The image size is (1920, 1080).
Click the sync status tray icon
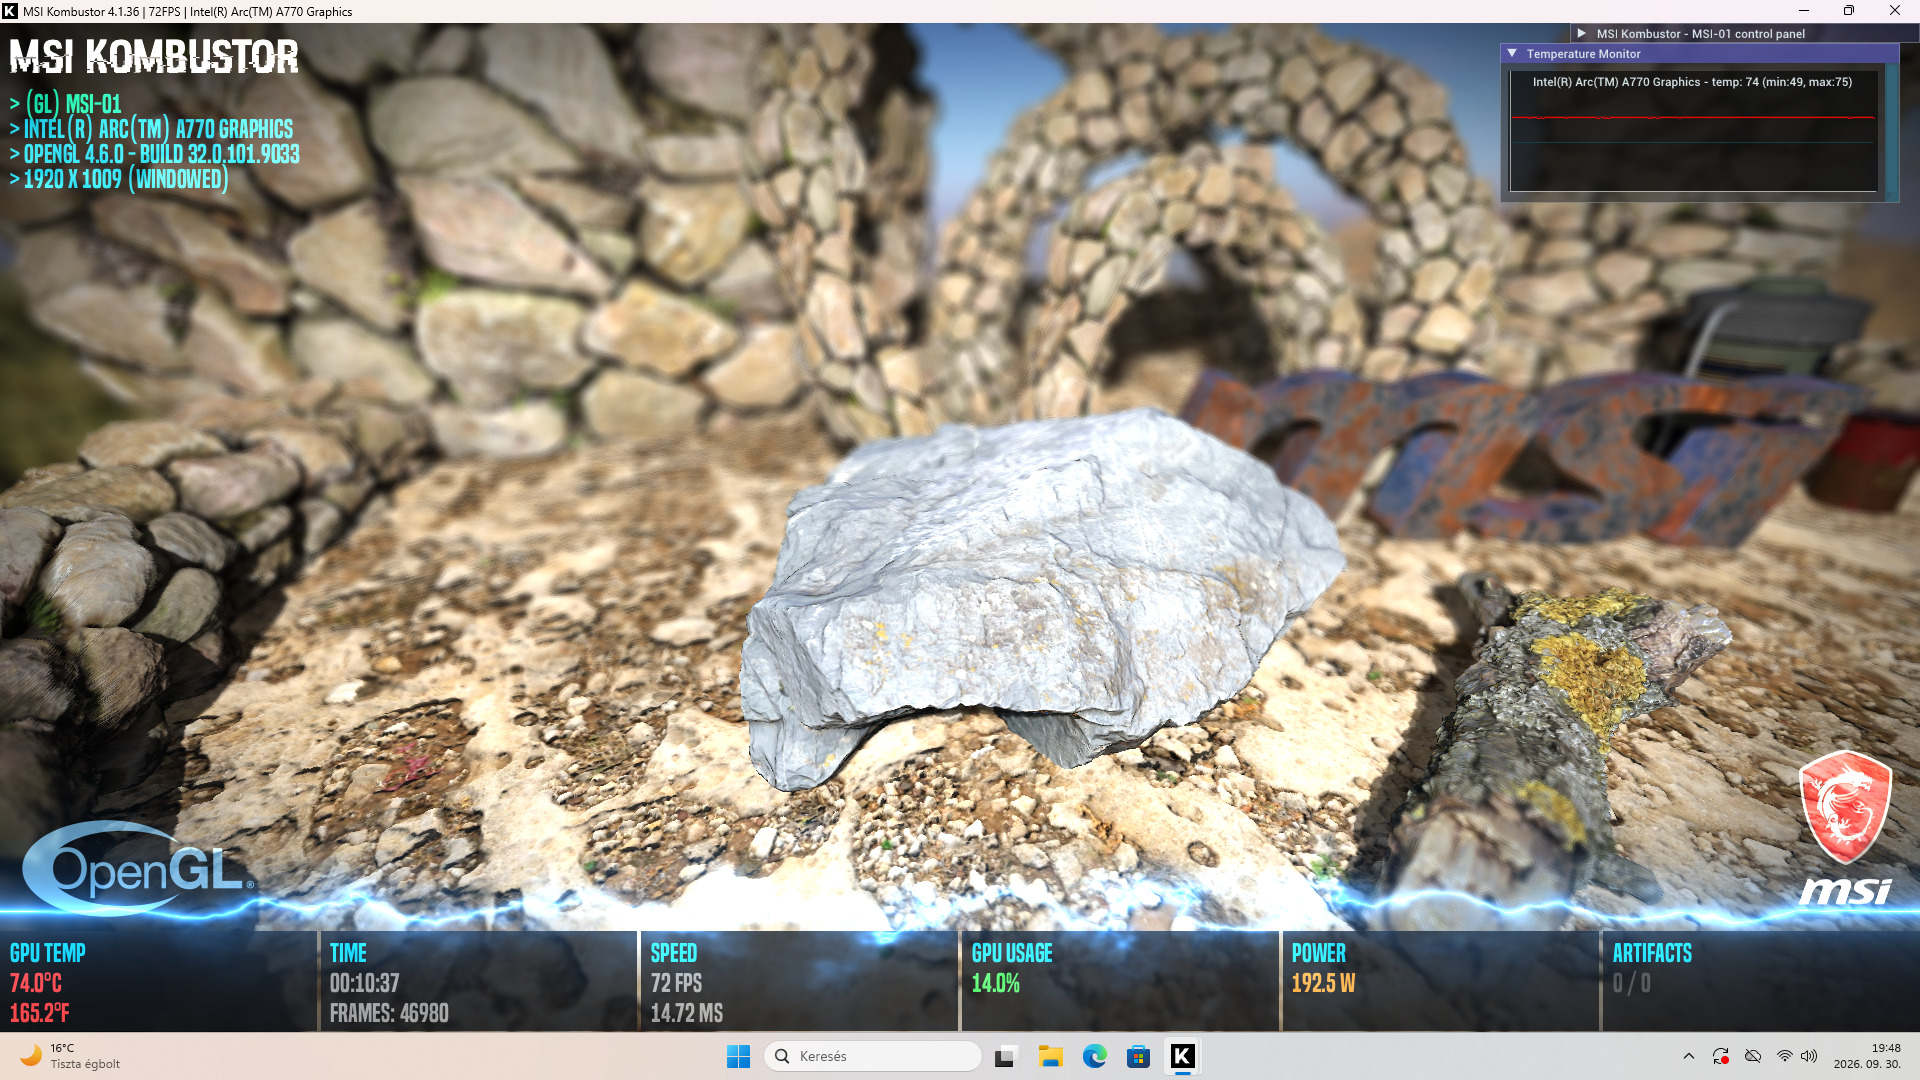coord(1721,1056)
